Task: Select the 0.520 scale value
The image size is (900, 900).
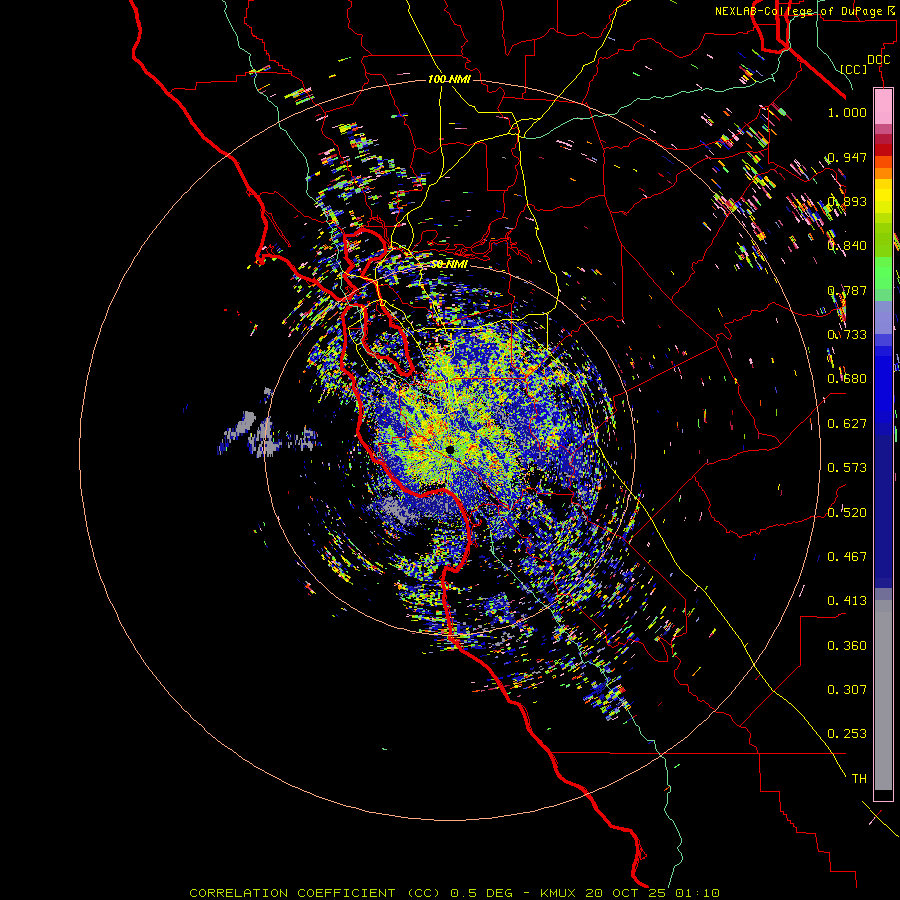Action: [847, 513]
